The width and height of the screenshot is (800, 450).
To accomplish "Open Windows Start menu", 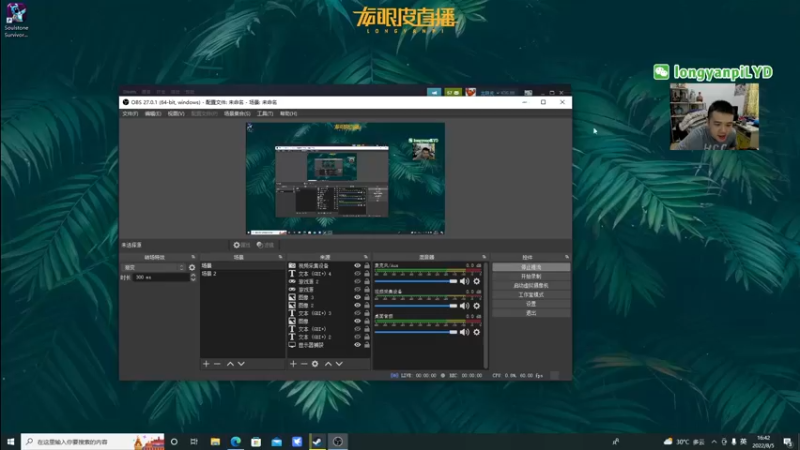I will point(10,441).
